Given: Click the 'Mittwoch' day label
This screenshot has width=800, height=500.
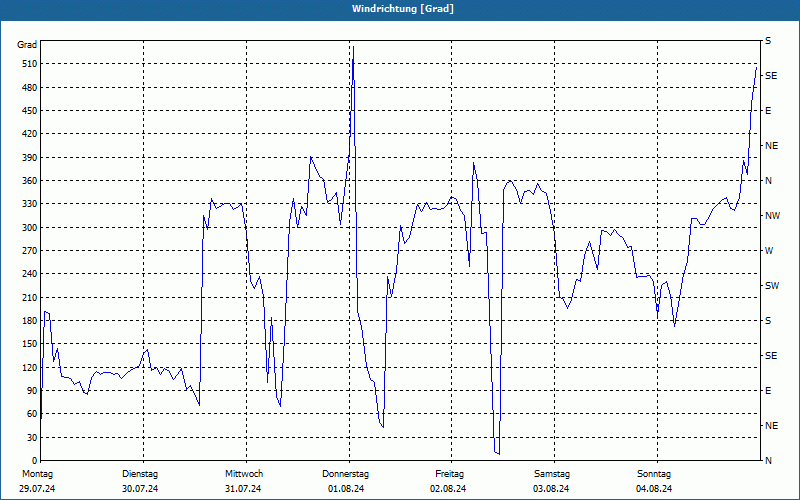Looking at the screenshot, I should click(244, 474).
